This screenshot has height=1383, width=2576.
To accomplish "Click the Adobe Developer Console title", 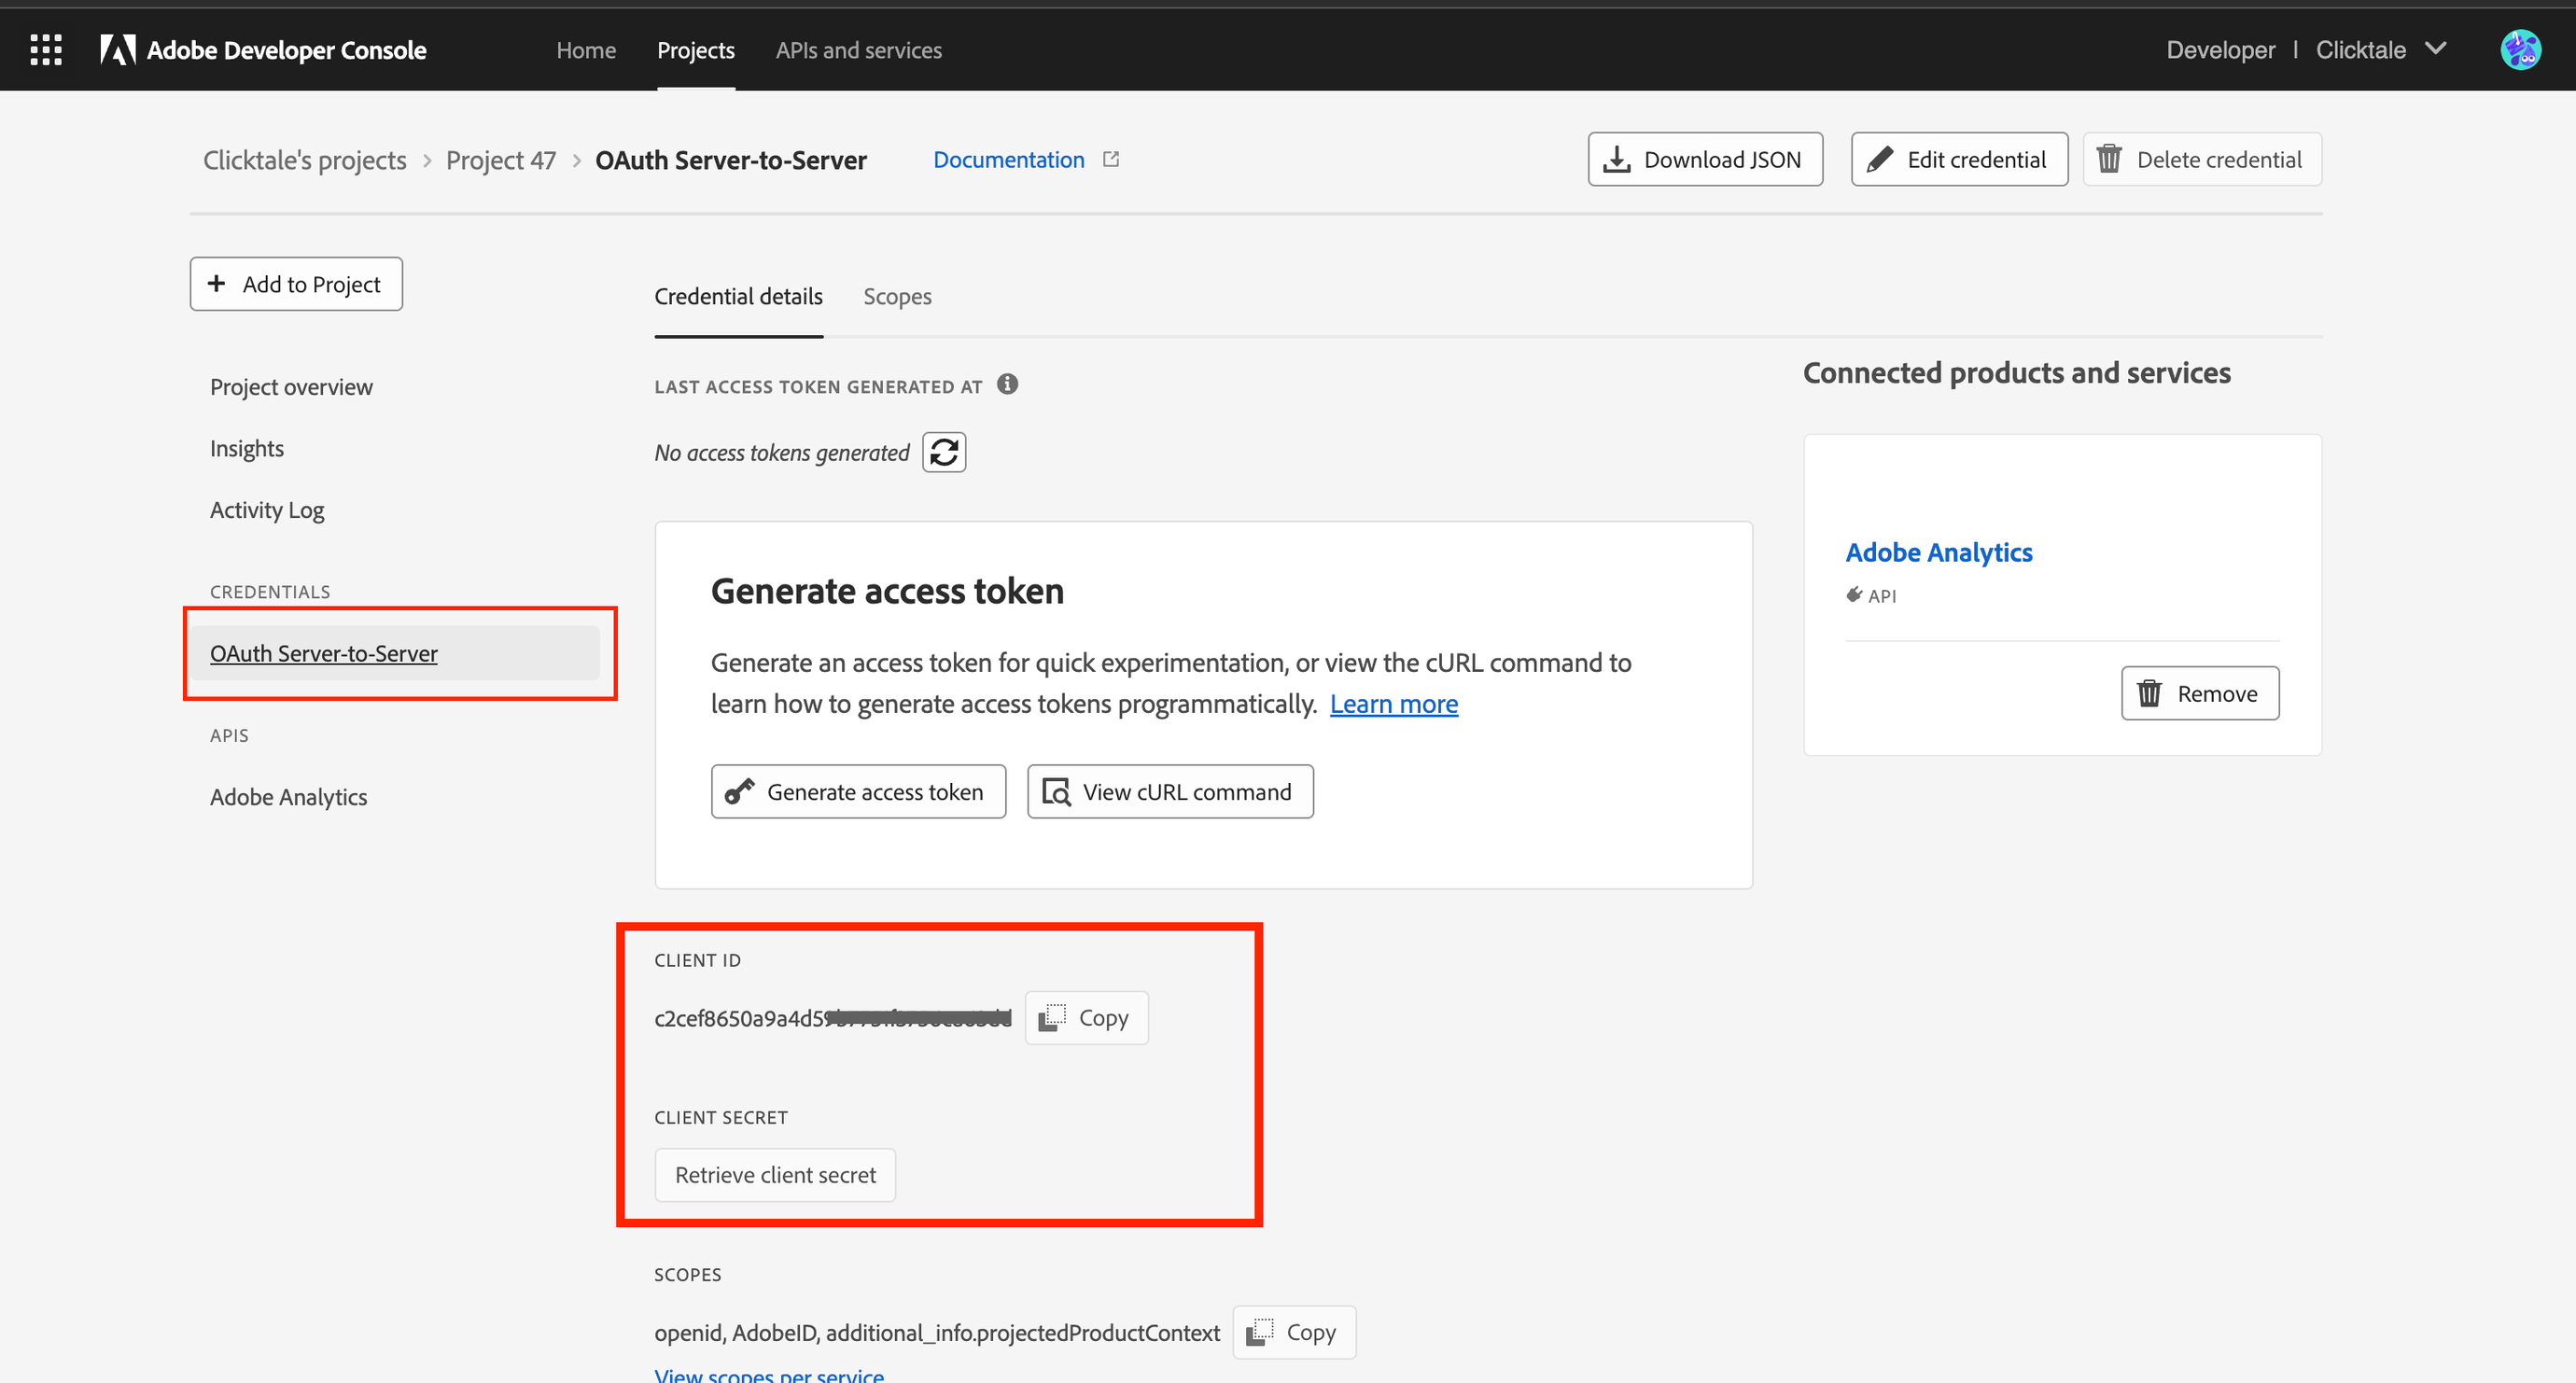I will tap(287, 50).
